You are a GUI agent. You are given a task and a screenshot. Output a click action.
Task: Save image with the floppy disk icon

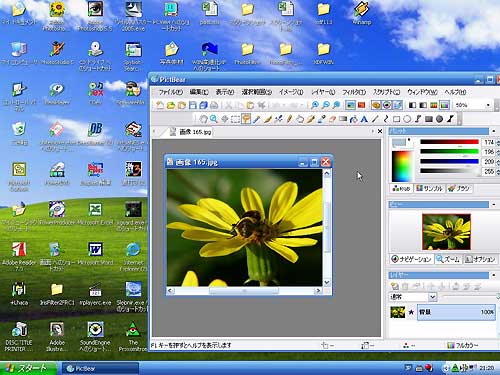[x=192, y=105]
